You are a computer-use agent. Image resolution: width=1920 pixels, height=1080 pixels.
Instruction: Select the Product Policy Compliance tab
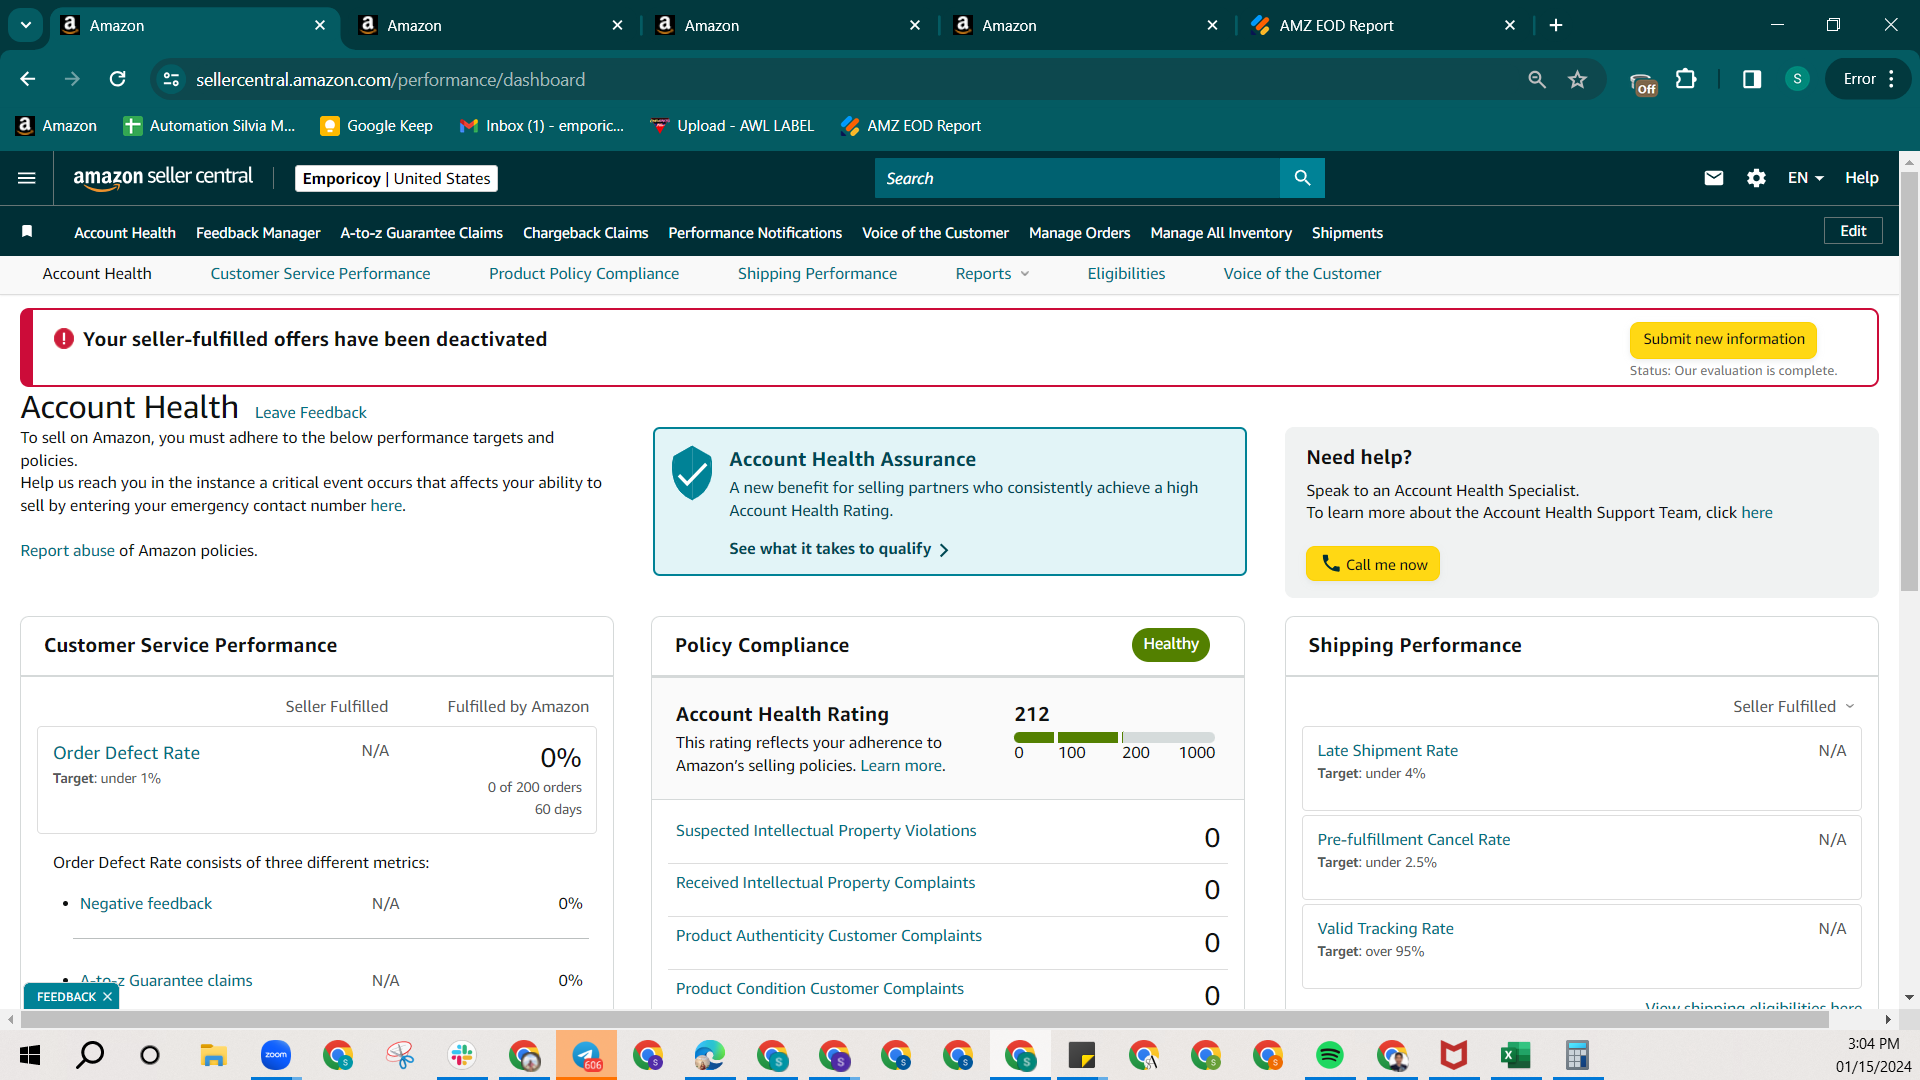point(584,274)
